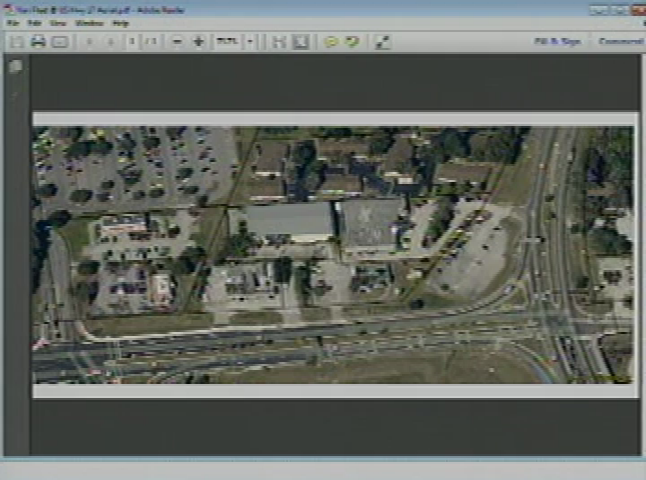Click the Save file toolbar icon
Screen dimensions: 646x480
(x=16, y=42)
